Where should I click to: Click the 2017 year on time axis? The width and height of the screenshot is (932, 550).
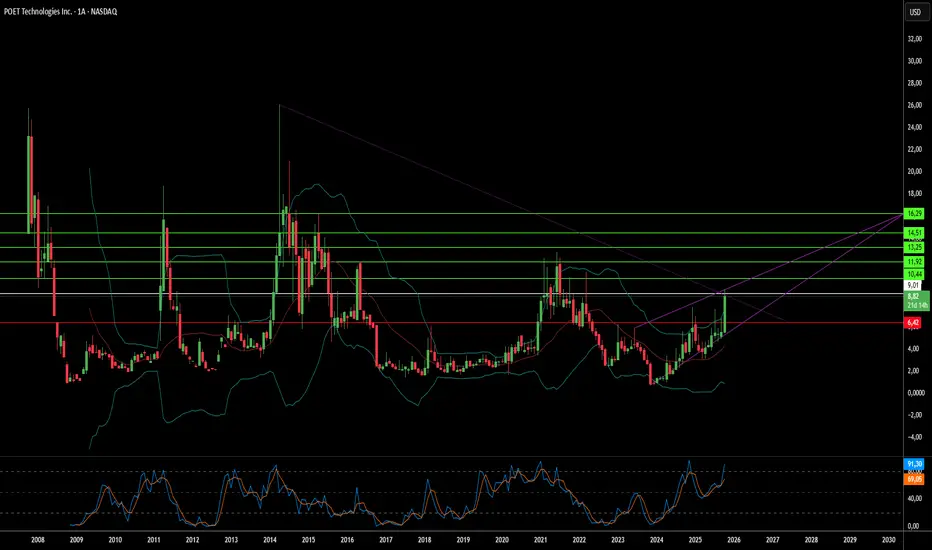(x=386, y=540)
